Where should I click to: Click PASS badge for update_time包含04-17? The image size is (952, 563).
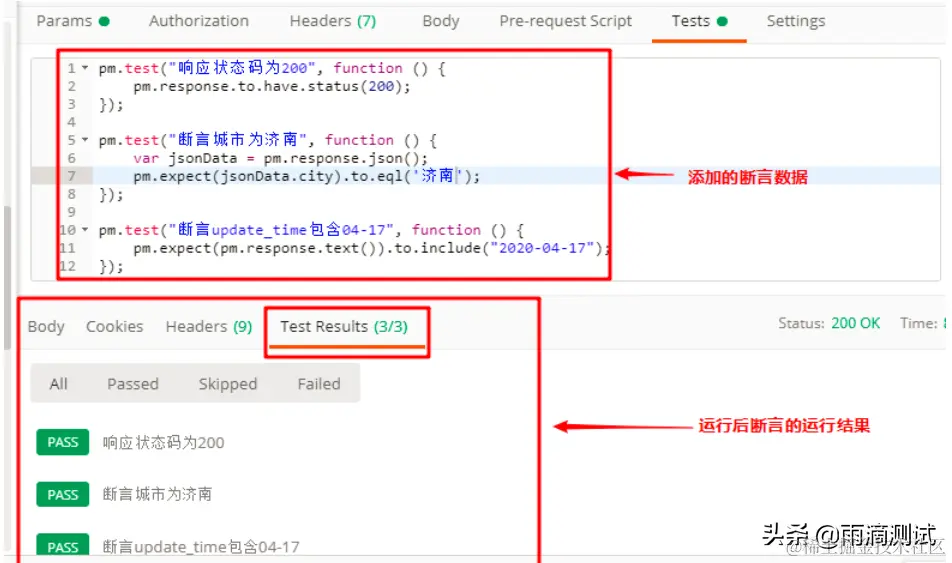pos(63,545)
